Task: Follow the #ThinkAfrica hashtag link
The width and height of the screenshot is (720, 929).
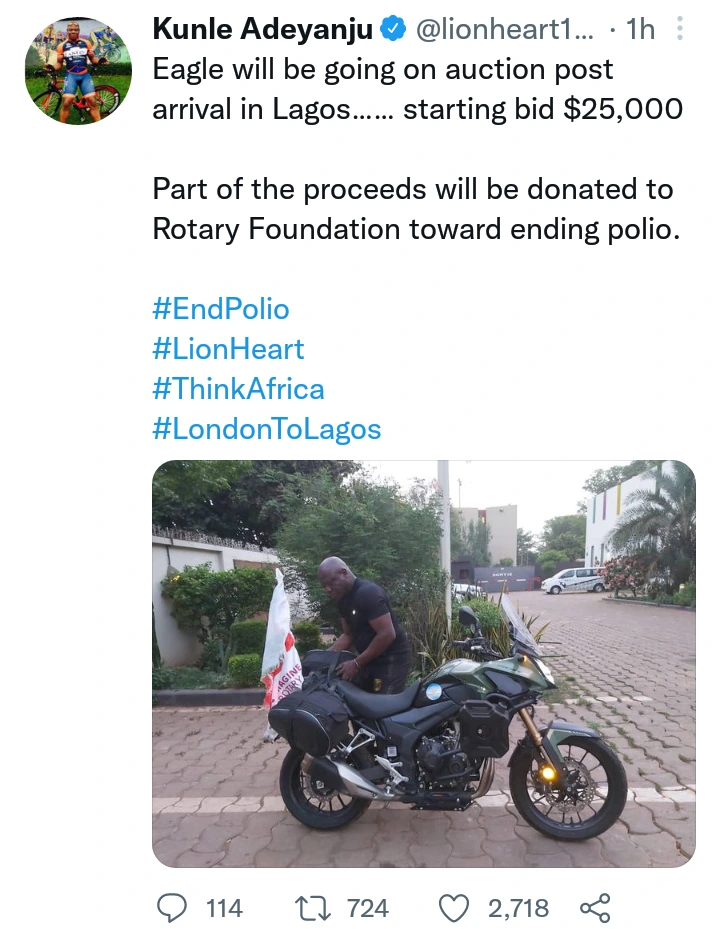Action: click(x=238, y=389)
